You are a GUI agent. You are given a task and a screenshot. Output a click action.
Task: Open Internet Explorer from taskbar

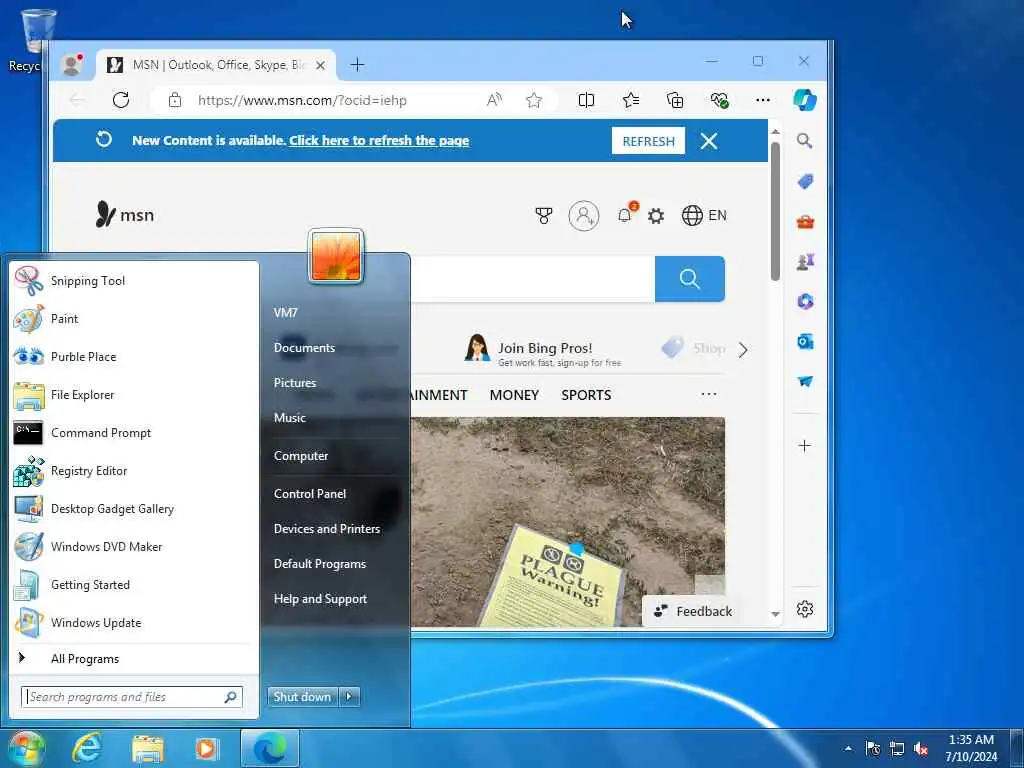(x=87, y=748)
